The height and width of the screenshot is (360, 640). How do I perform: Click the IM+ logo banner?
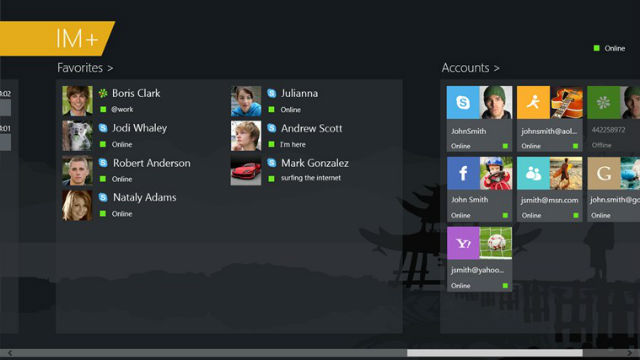57,38
